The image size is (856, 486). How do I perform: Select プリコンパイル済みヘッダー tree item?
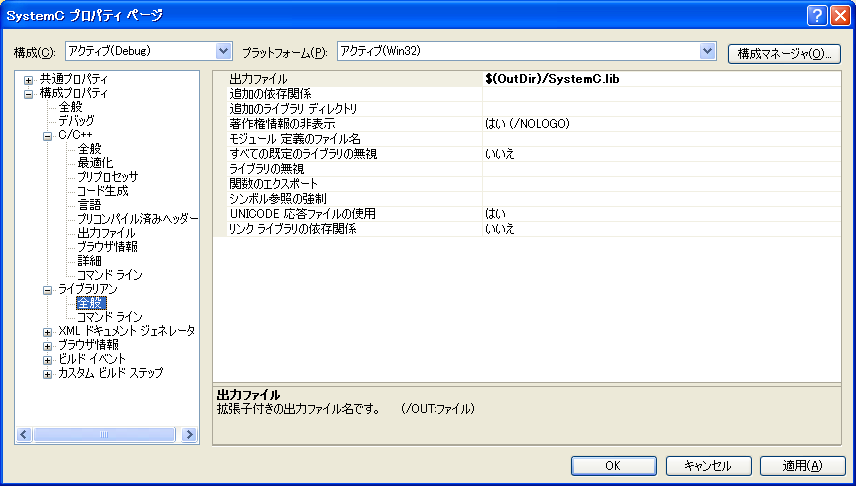pyautogui.click(x=138, y=219)
